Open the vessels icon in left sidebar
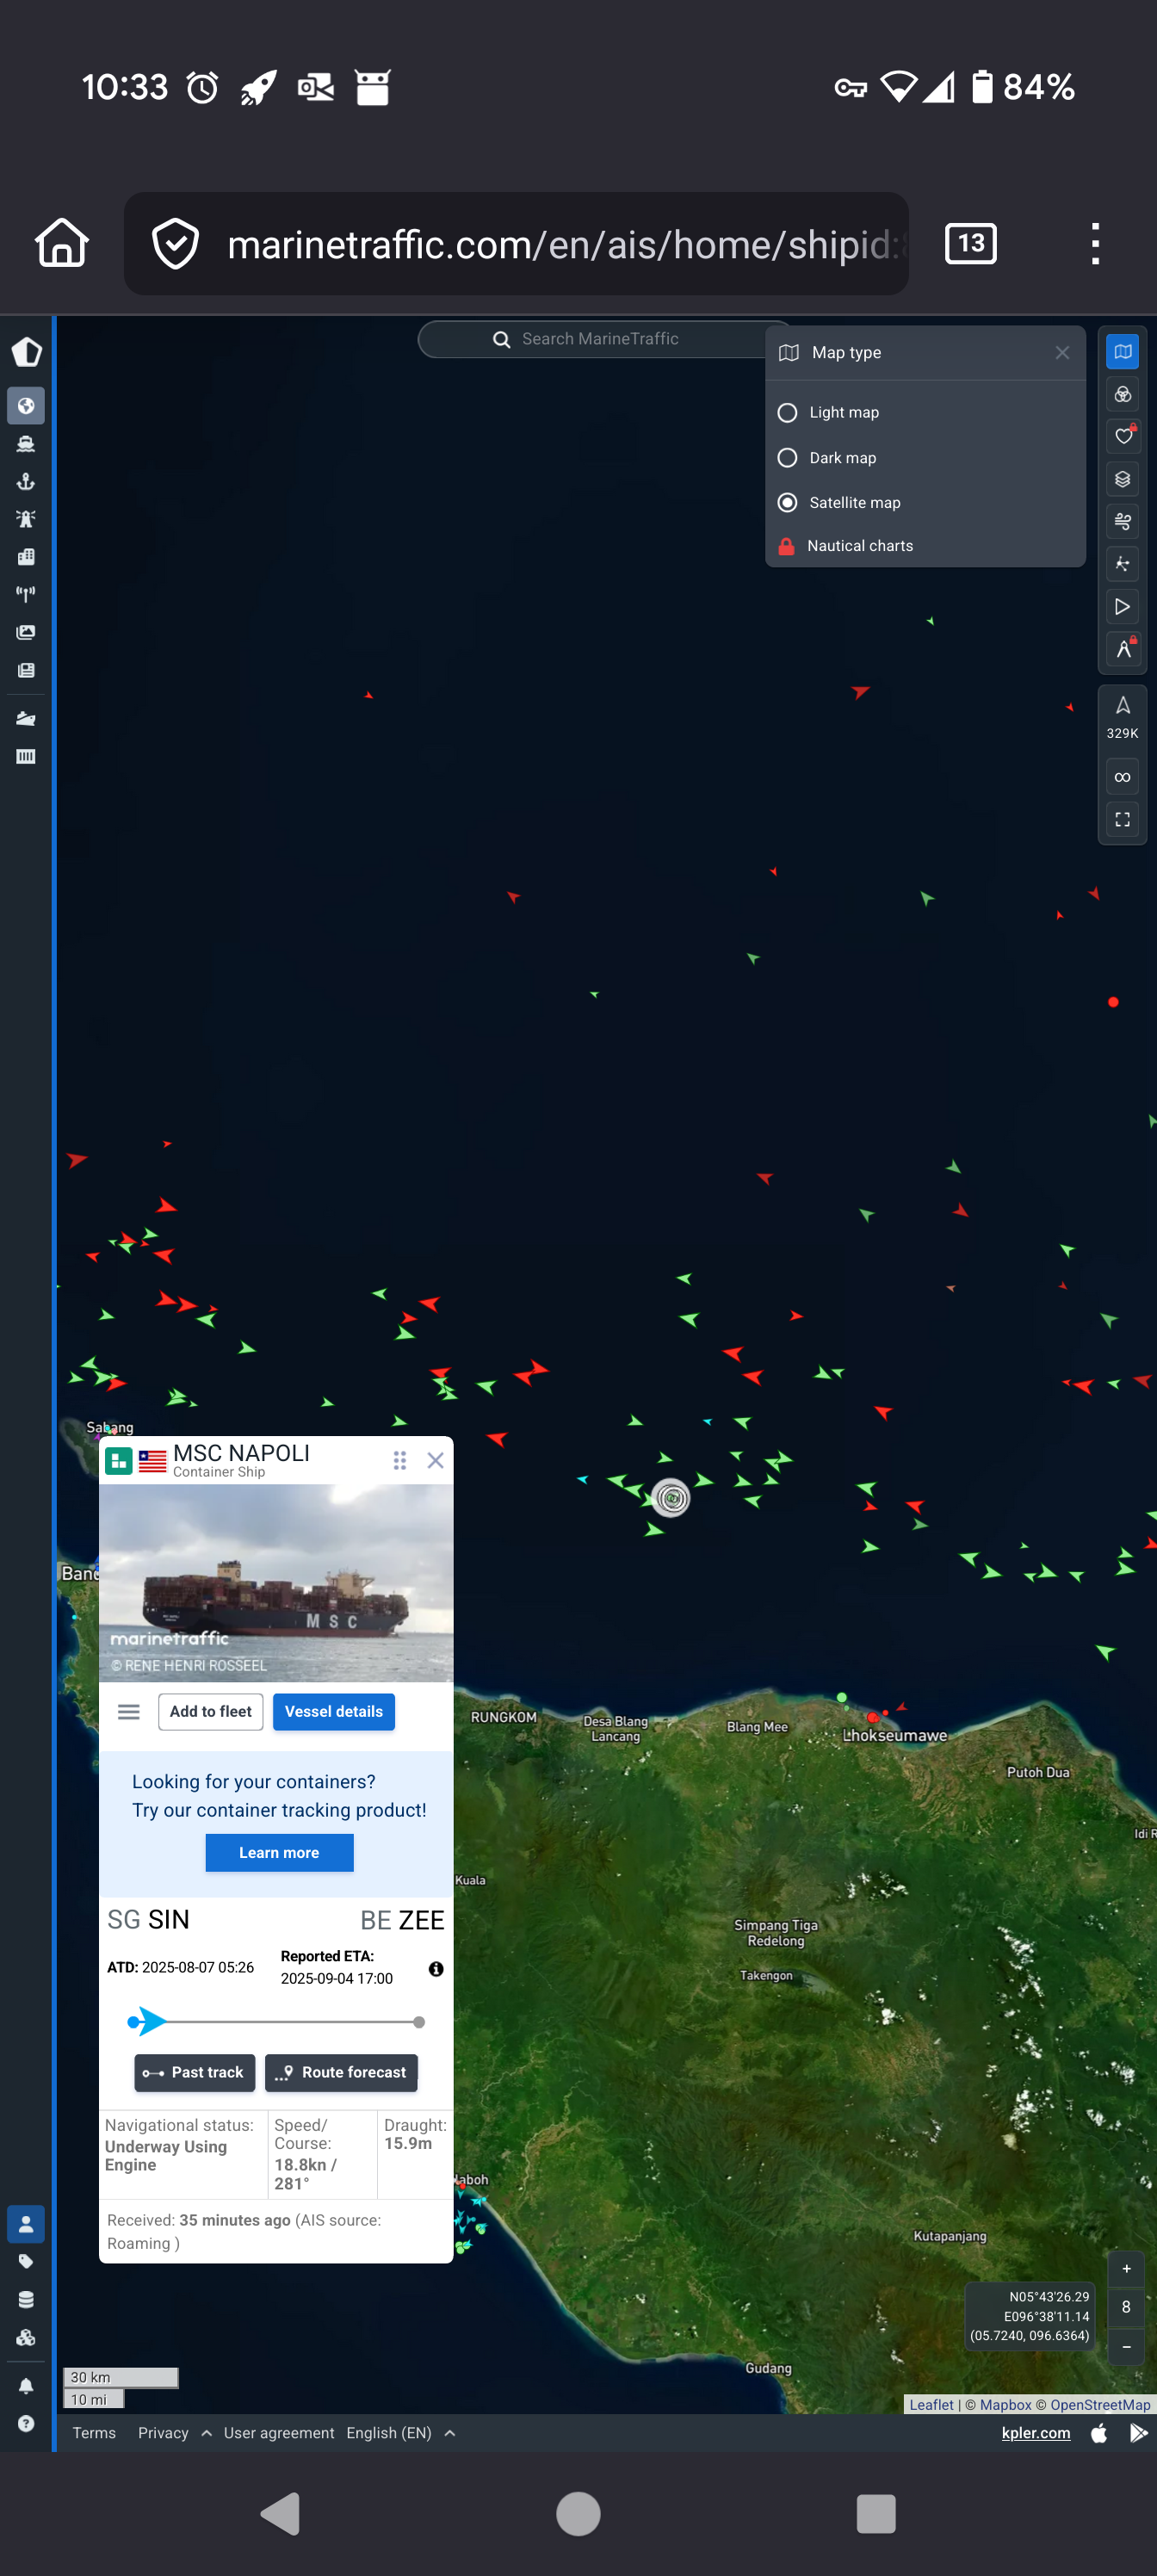The width and height of the screenshot is (1157, 2576). click(26, 444)
